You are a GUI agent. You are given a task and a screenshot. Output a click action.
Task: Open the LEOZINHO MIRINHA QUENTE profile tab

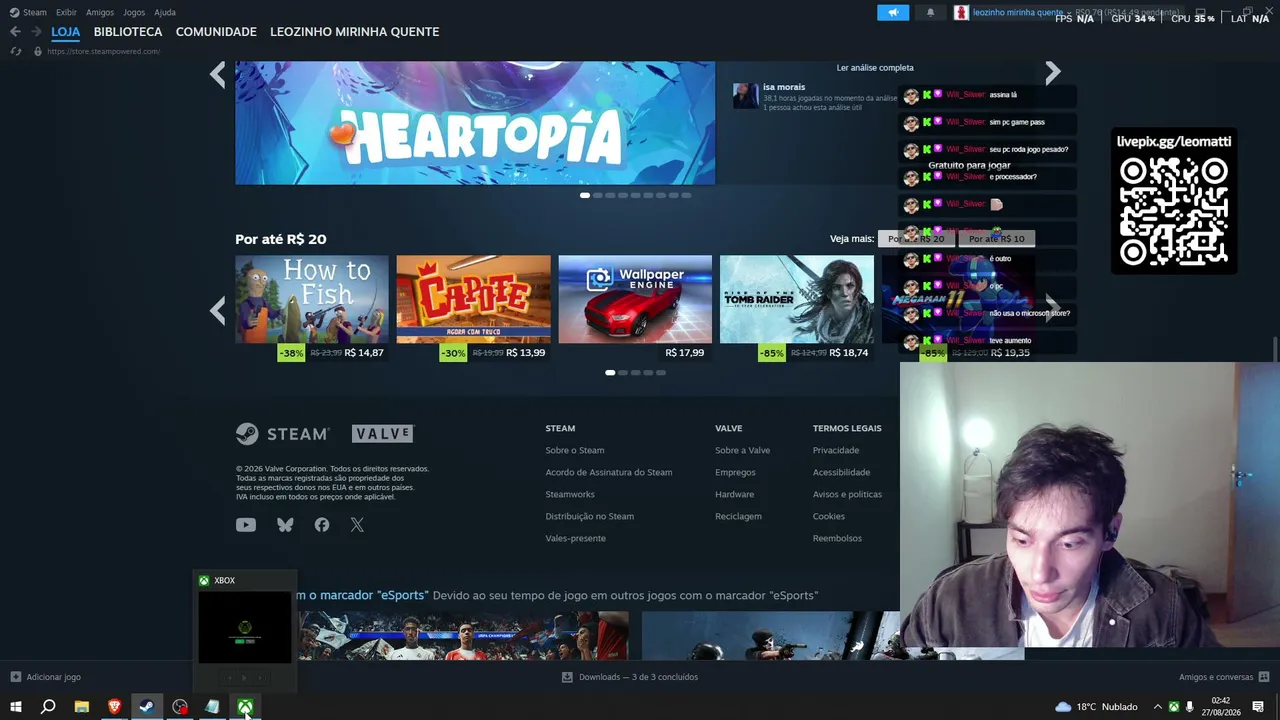[x=355, y=32]
